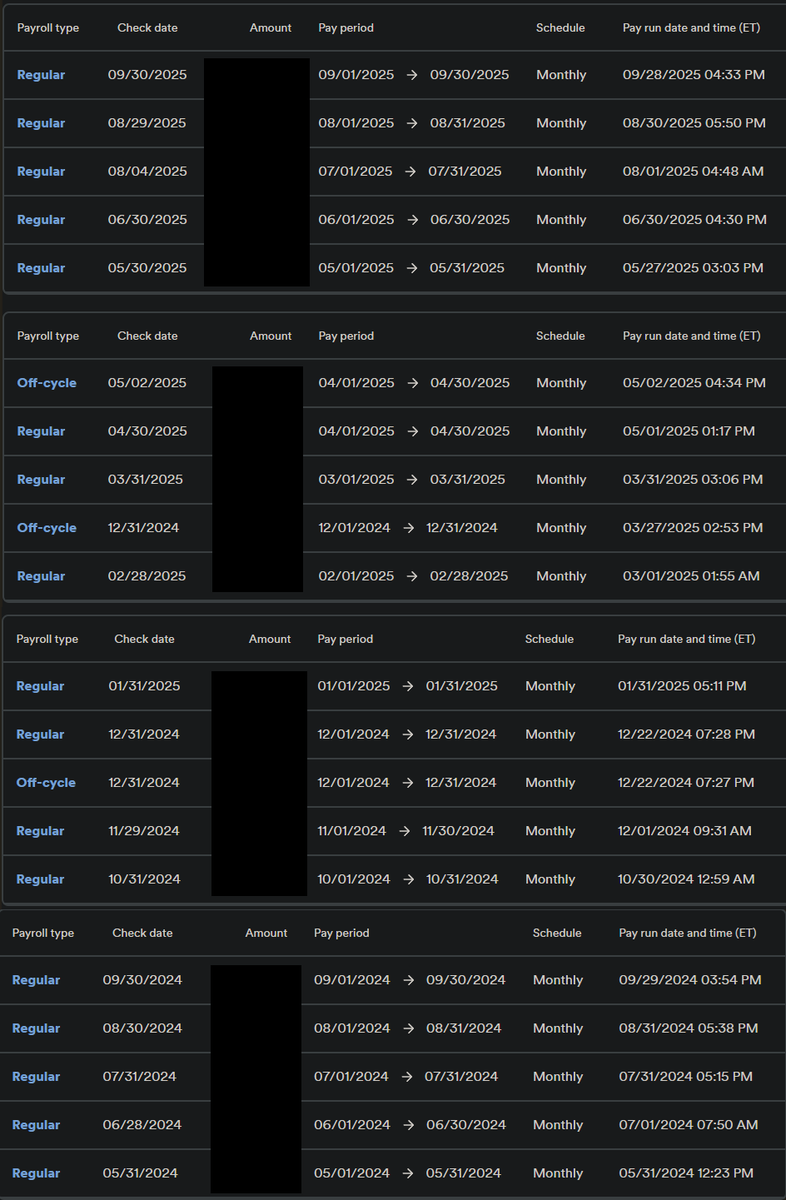Open Regular payroll with check date 03/31/2025

(x=41, y=479)
